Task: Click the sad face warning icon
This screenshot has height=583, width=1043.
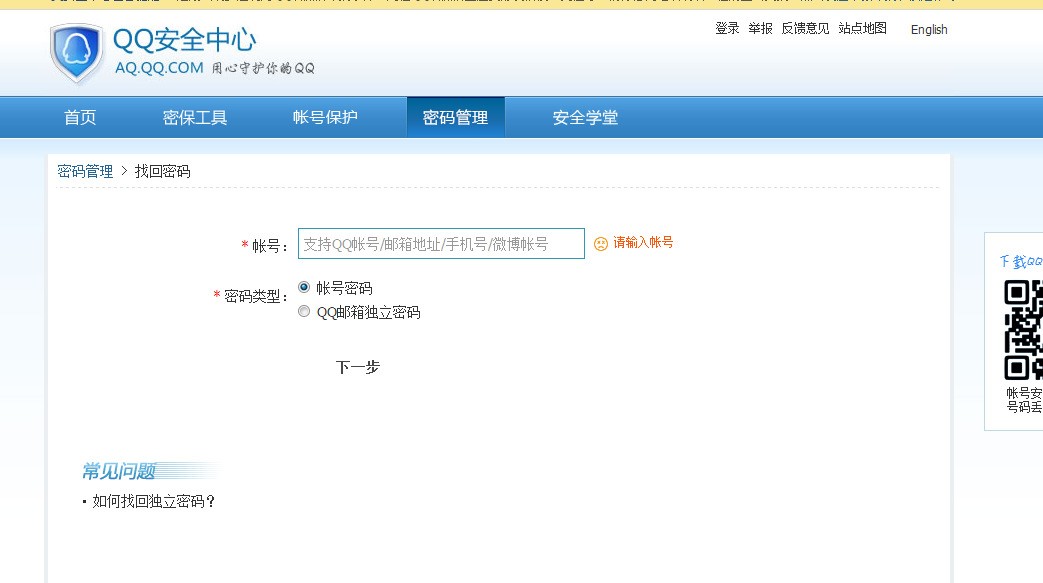Action: (601, 244)
